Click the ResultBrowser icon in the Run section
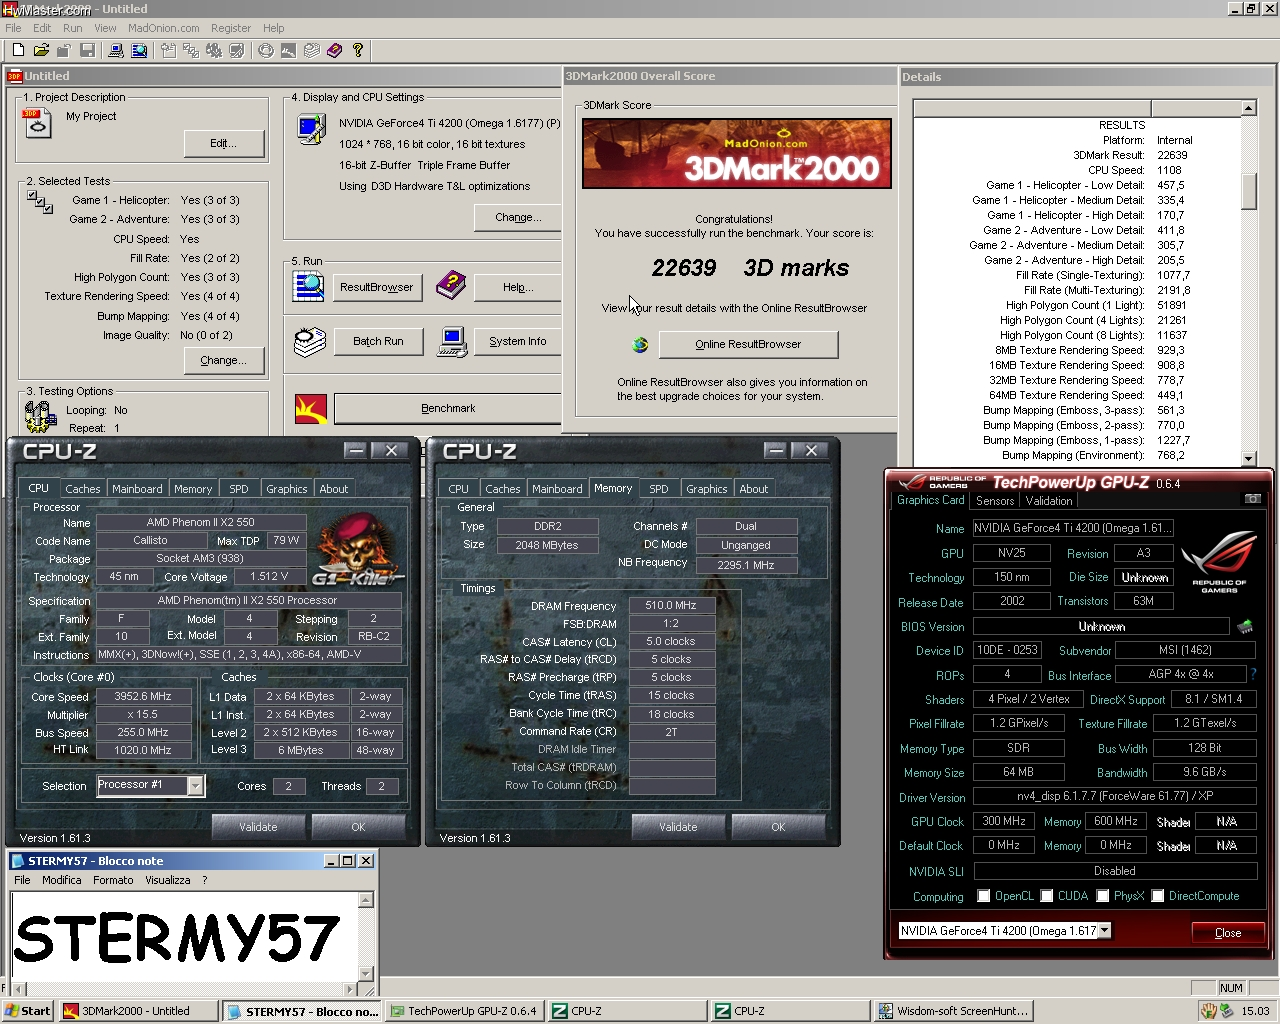 pos(308,286)
